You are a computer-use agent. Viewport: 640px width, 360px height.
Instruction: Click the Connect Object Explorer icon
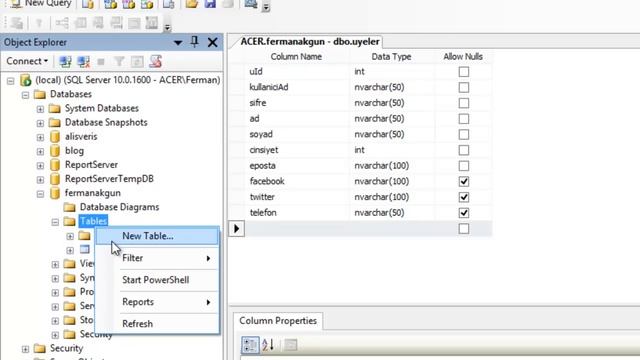[x=65, y=62]
